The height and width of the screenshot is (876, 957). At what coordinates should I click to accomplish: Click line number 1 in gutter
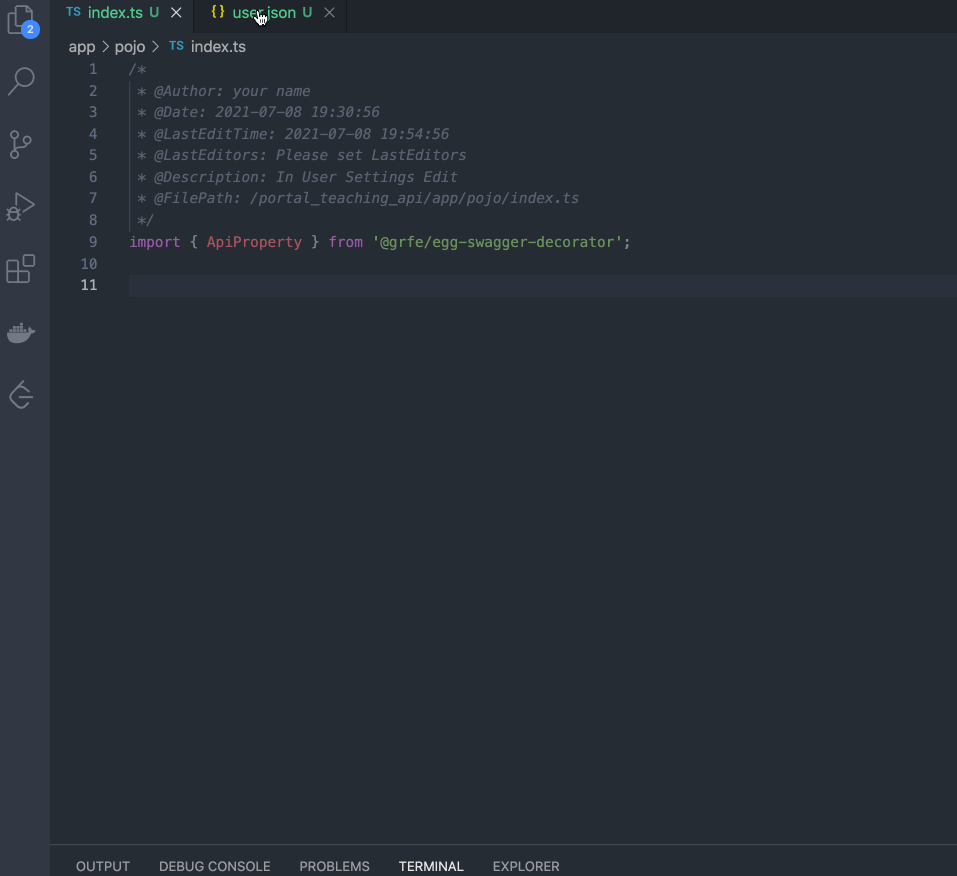click(x=93, y=70)
